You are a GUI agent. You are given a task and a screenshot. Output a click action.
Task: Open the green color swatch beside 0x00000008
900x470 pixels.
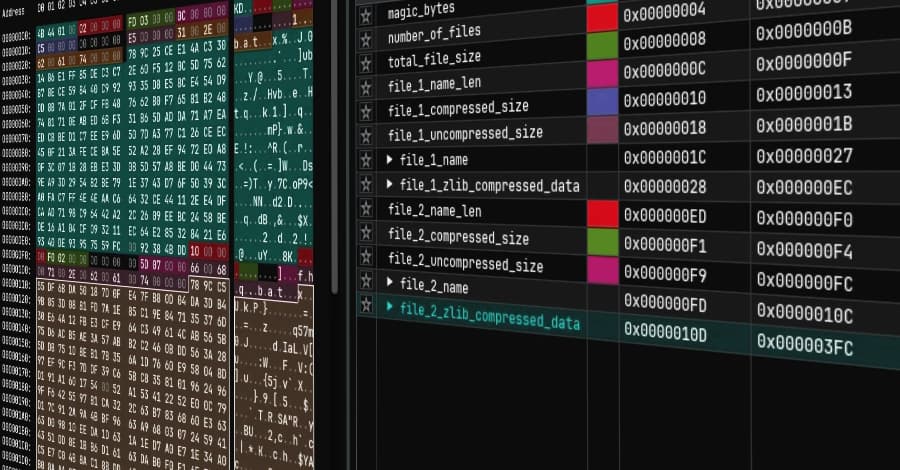(x=601, y=45)
